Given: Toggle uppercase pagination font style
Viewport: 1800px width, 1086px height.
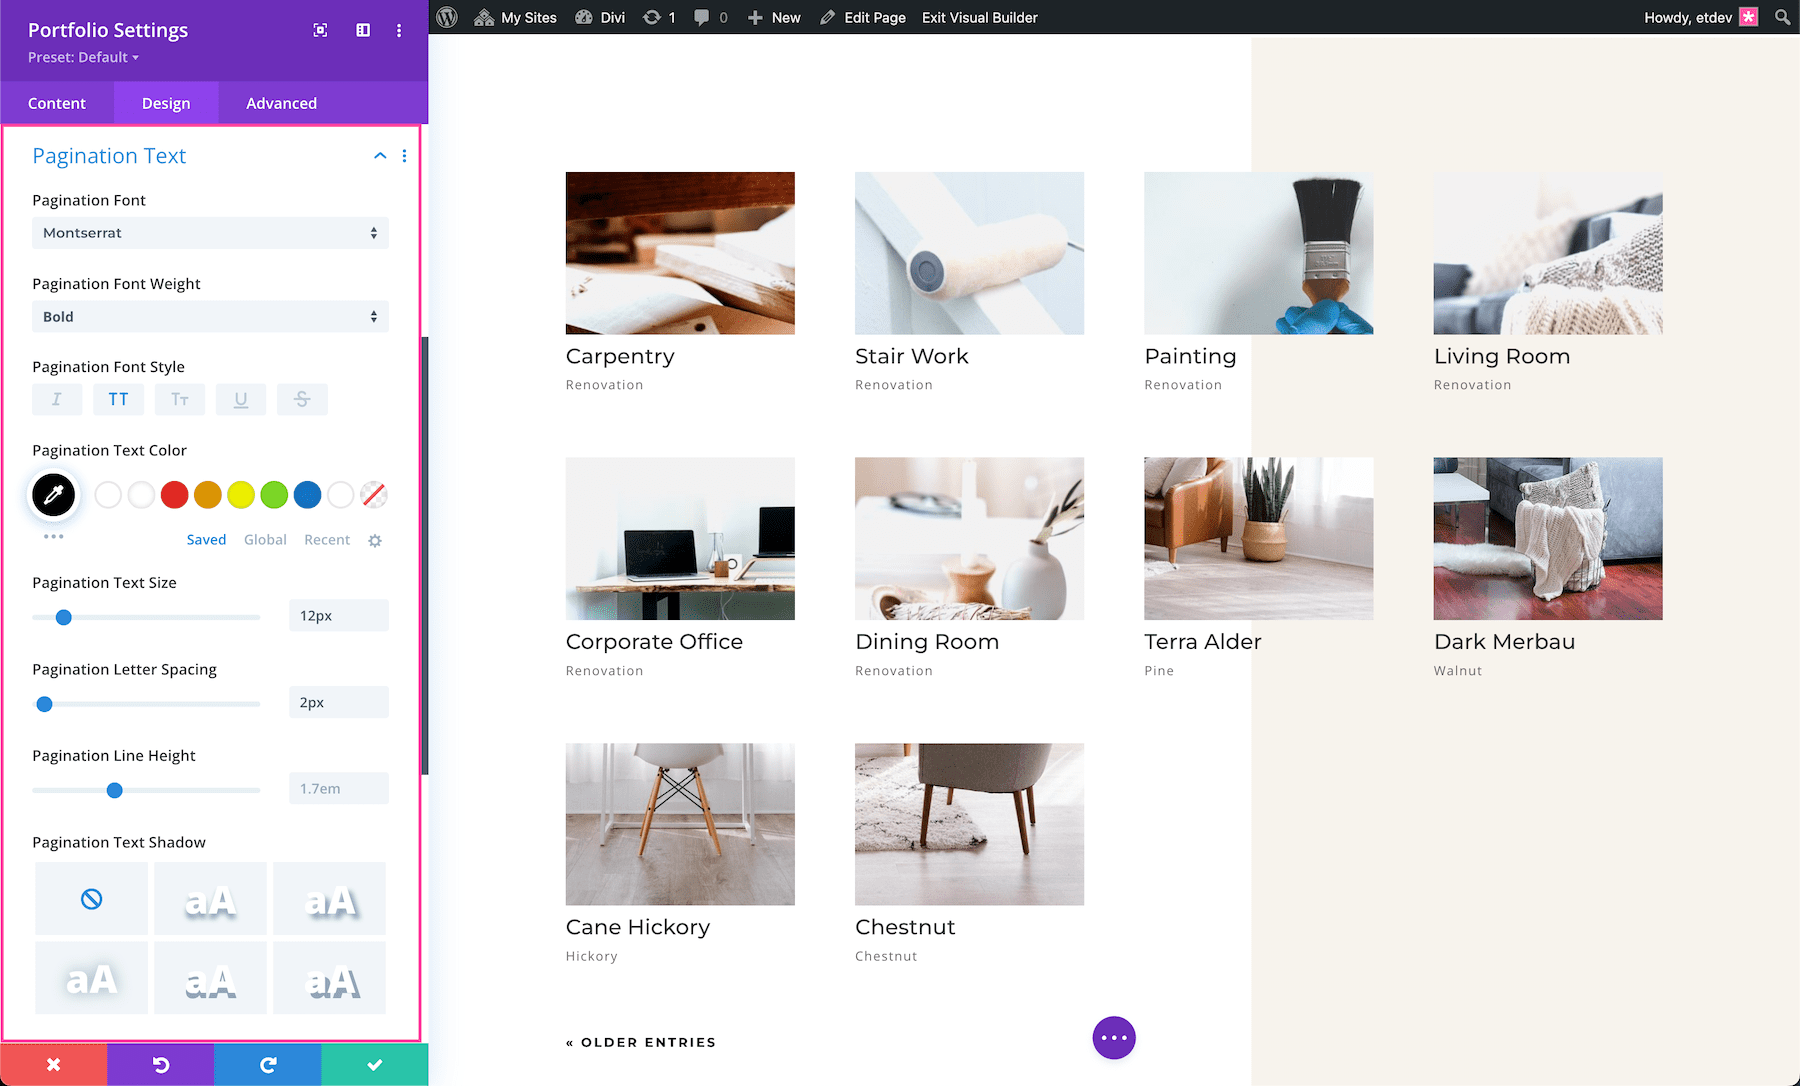Looking at the screenshot, I should (x=118, y=399).
